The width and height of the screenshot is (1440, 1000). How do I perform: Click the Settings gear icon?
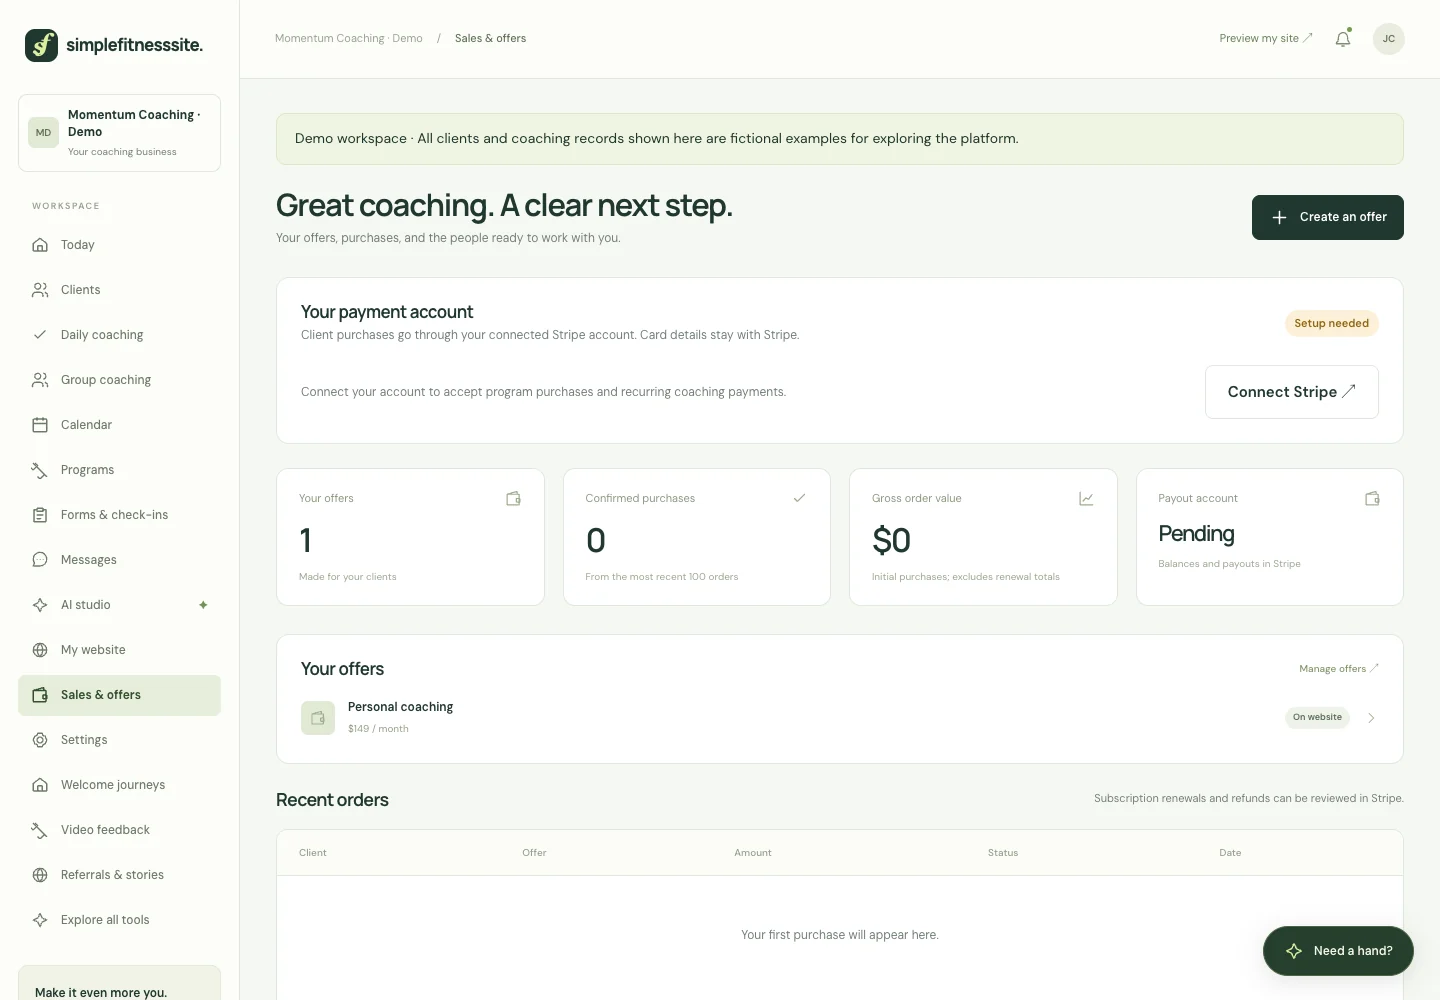click(x=40, y=740)
